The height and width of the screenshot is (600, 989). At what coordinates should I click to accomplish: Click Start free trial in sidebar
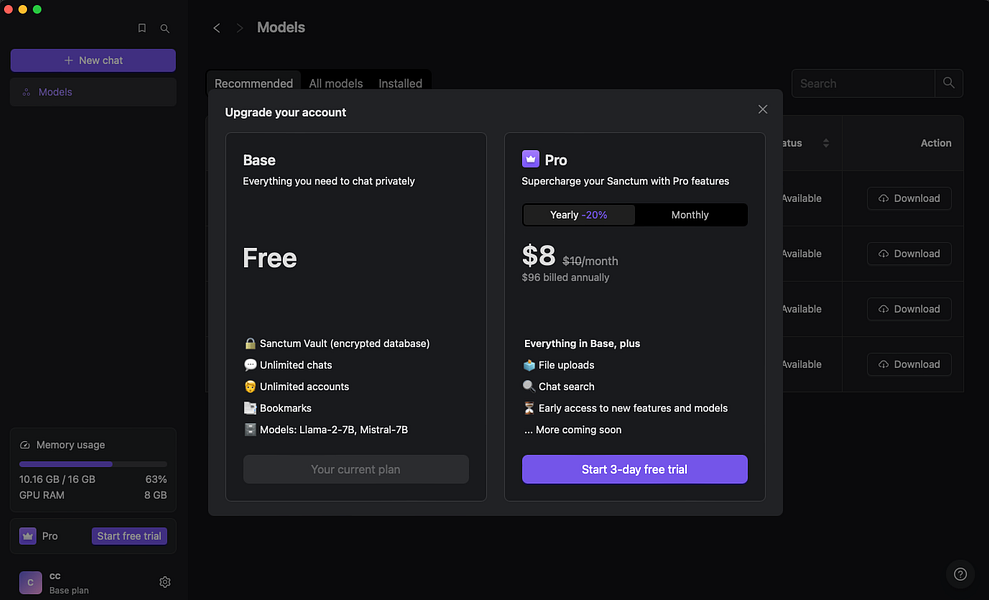pos(129,536)
